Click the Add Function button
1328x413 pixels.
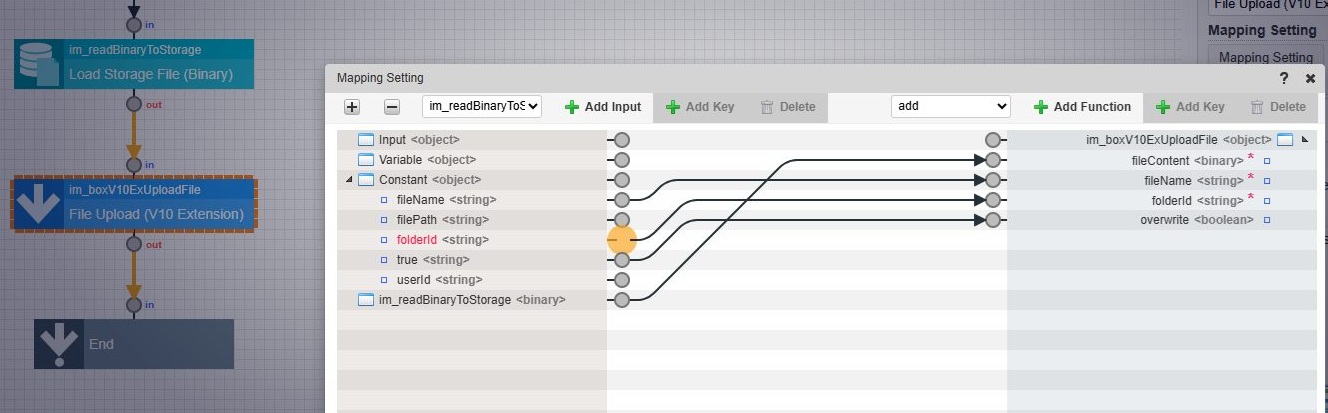coord(1082,107)
